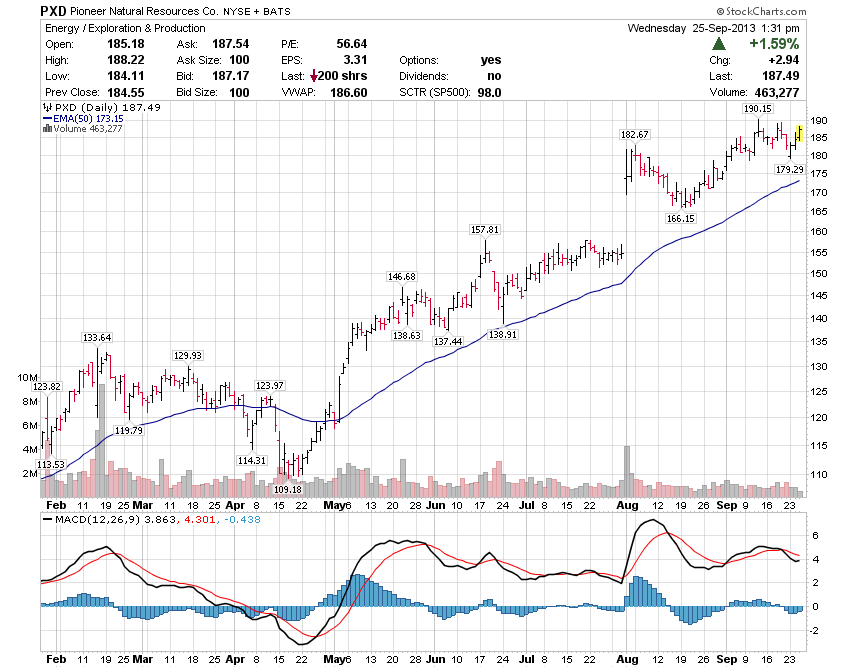Click the blue MACD histogram value -0.438
The height and width of the screenshot is (668, 850).
point(241,519)
